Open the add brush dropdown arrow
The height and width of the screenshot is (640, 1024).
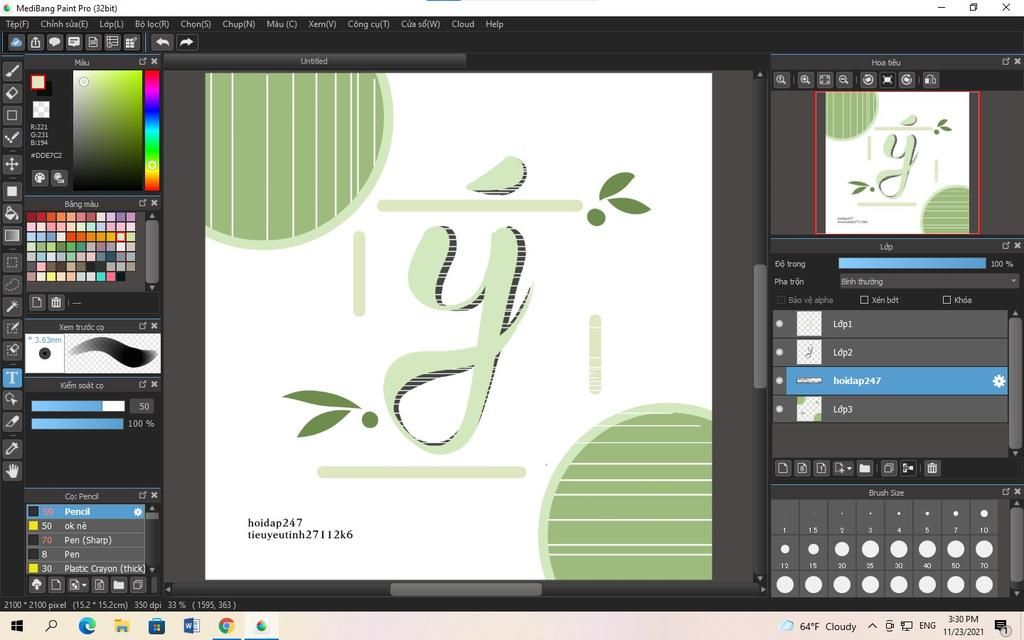(84, 585)
